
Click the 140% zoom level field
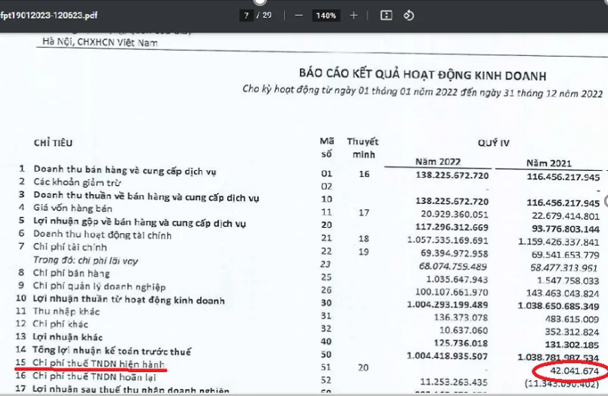coord(326,16)
